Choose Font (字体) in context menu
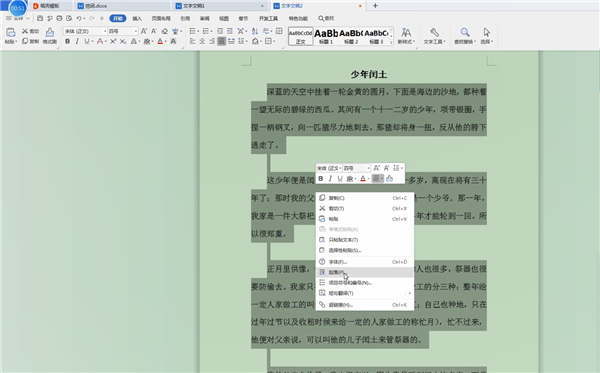600x373 pixels. click(x=365, y=262)
